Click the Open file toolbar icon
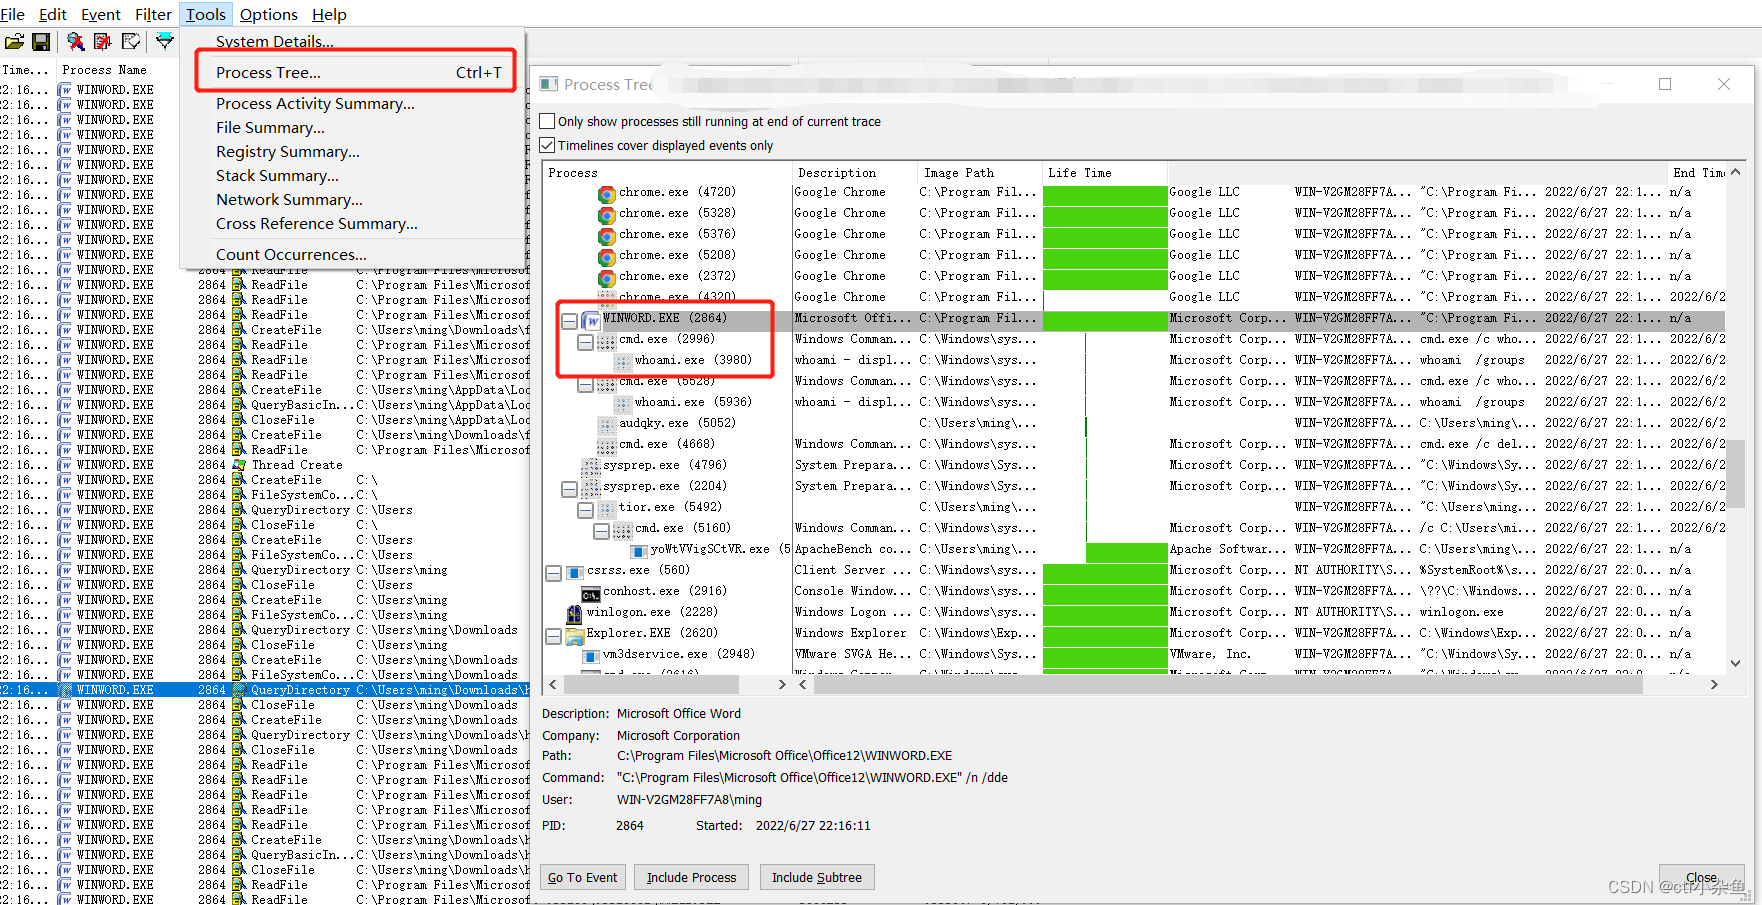Screen dimensions: 1762x905 pos(14,41)
